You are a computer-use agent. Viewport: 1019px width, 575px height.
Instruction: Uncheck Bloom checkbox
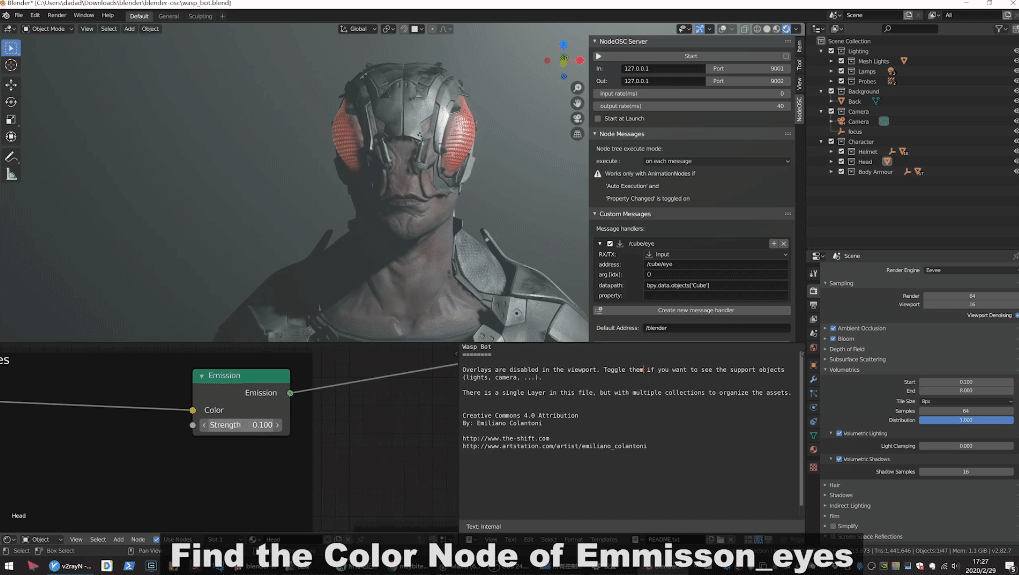(x=833, y=339)
